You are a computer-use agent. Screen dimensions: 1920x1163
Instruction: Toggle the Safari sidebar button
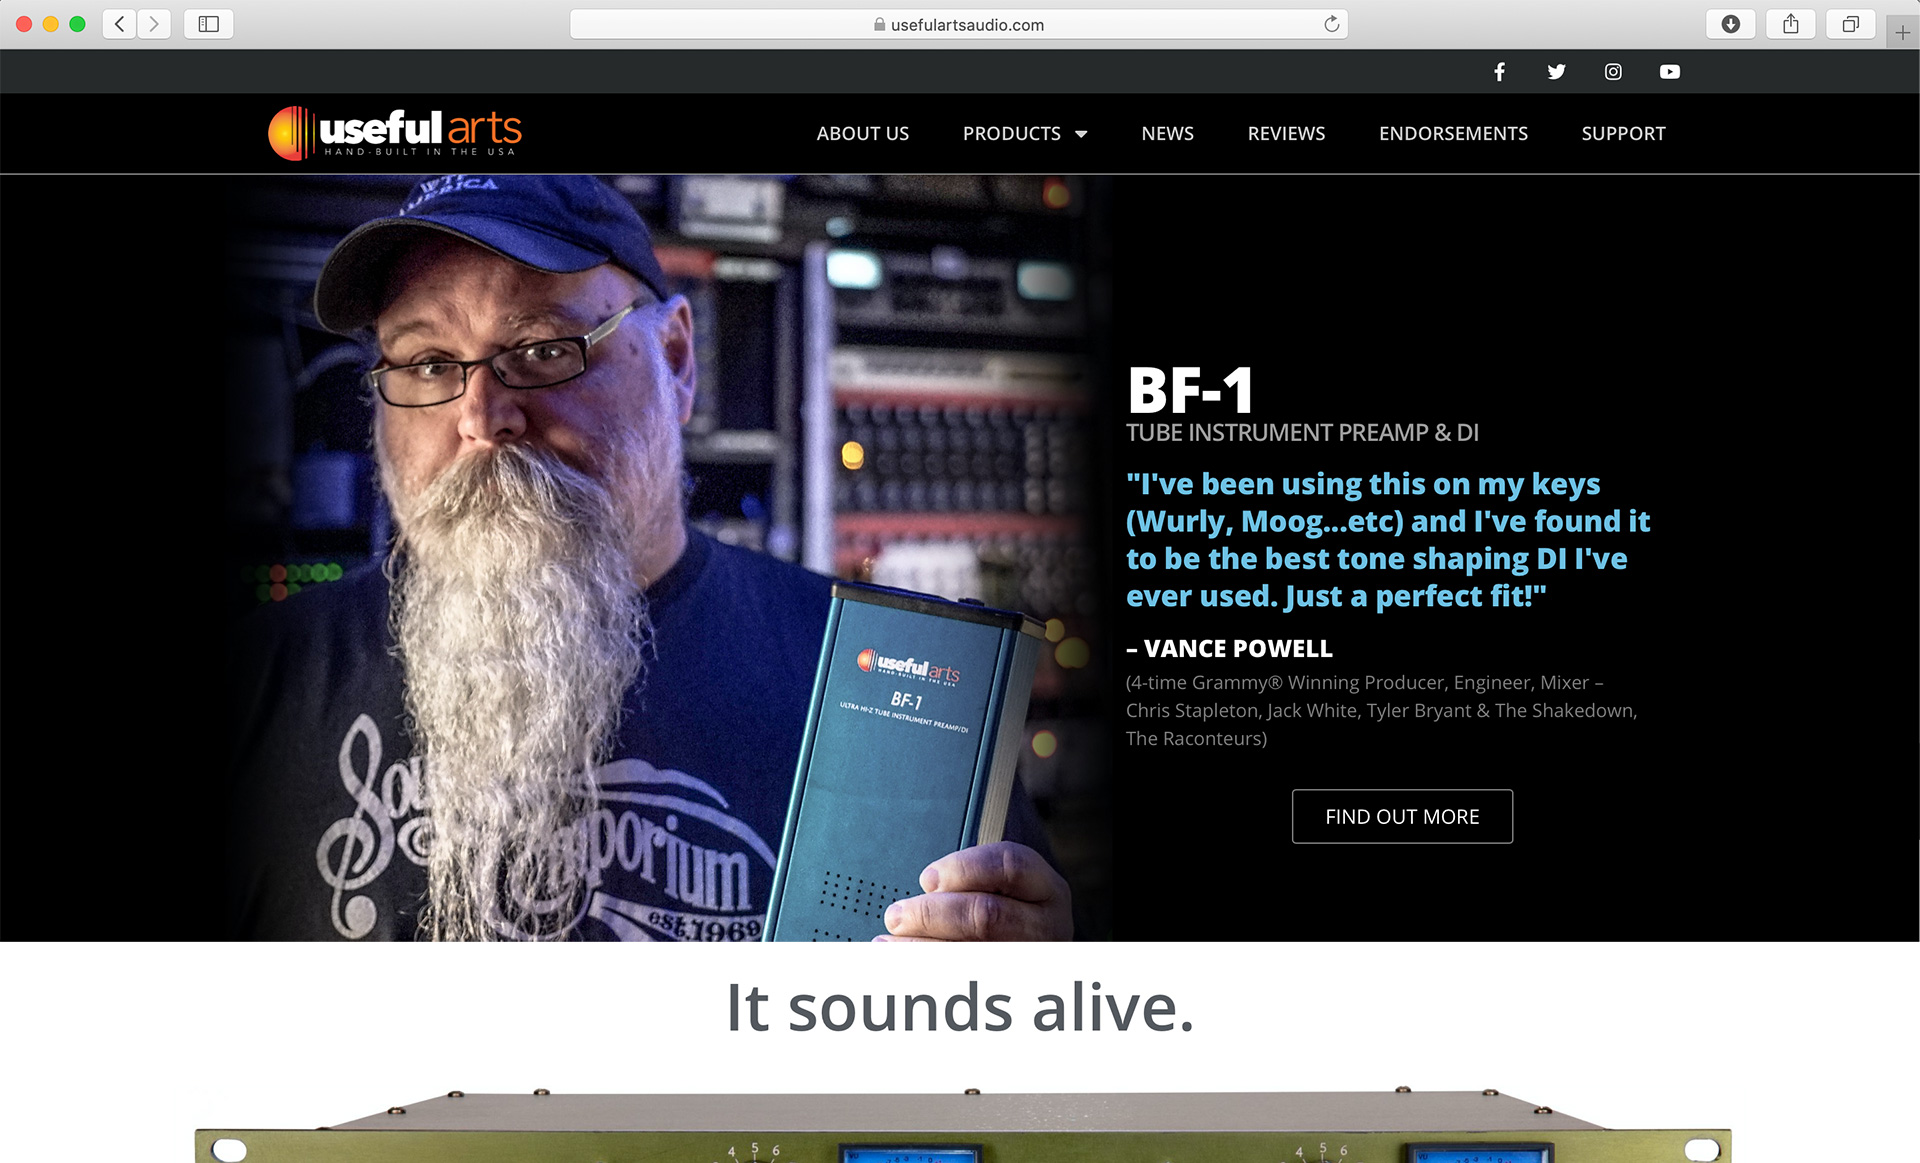[x=209, y=24]
